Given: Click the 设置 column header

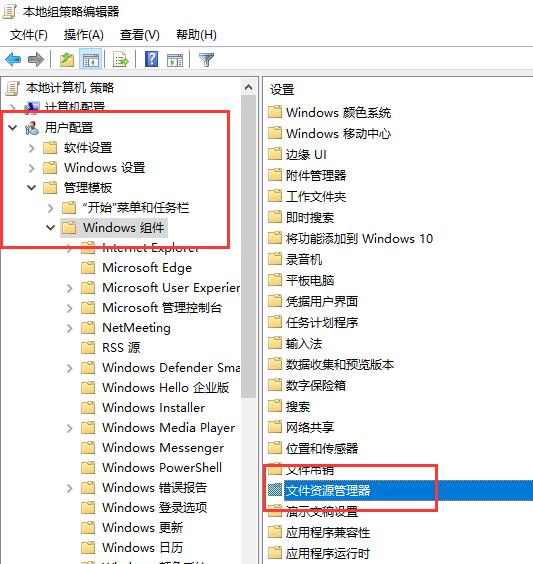Looking at the screenshot, I should point(282,90).
